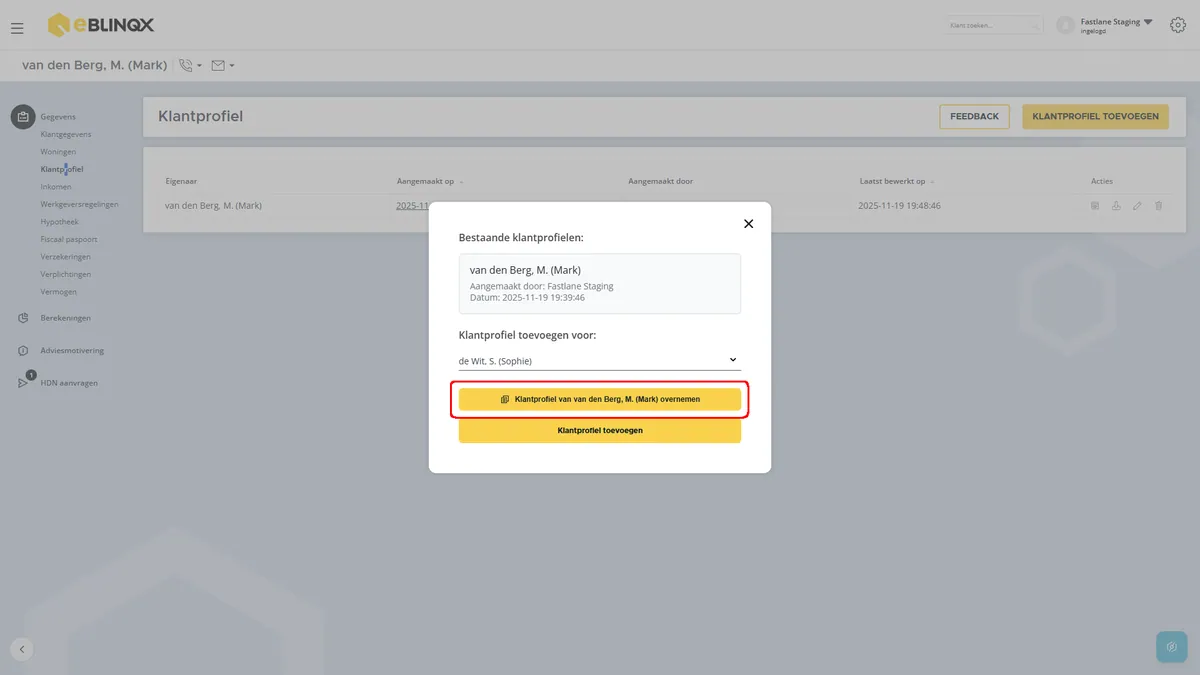This screenshot has width=1200, height=675.
Task: Open the Gegevens section icon
Action: 23,117
